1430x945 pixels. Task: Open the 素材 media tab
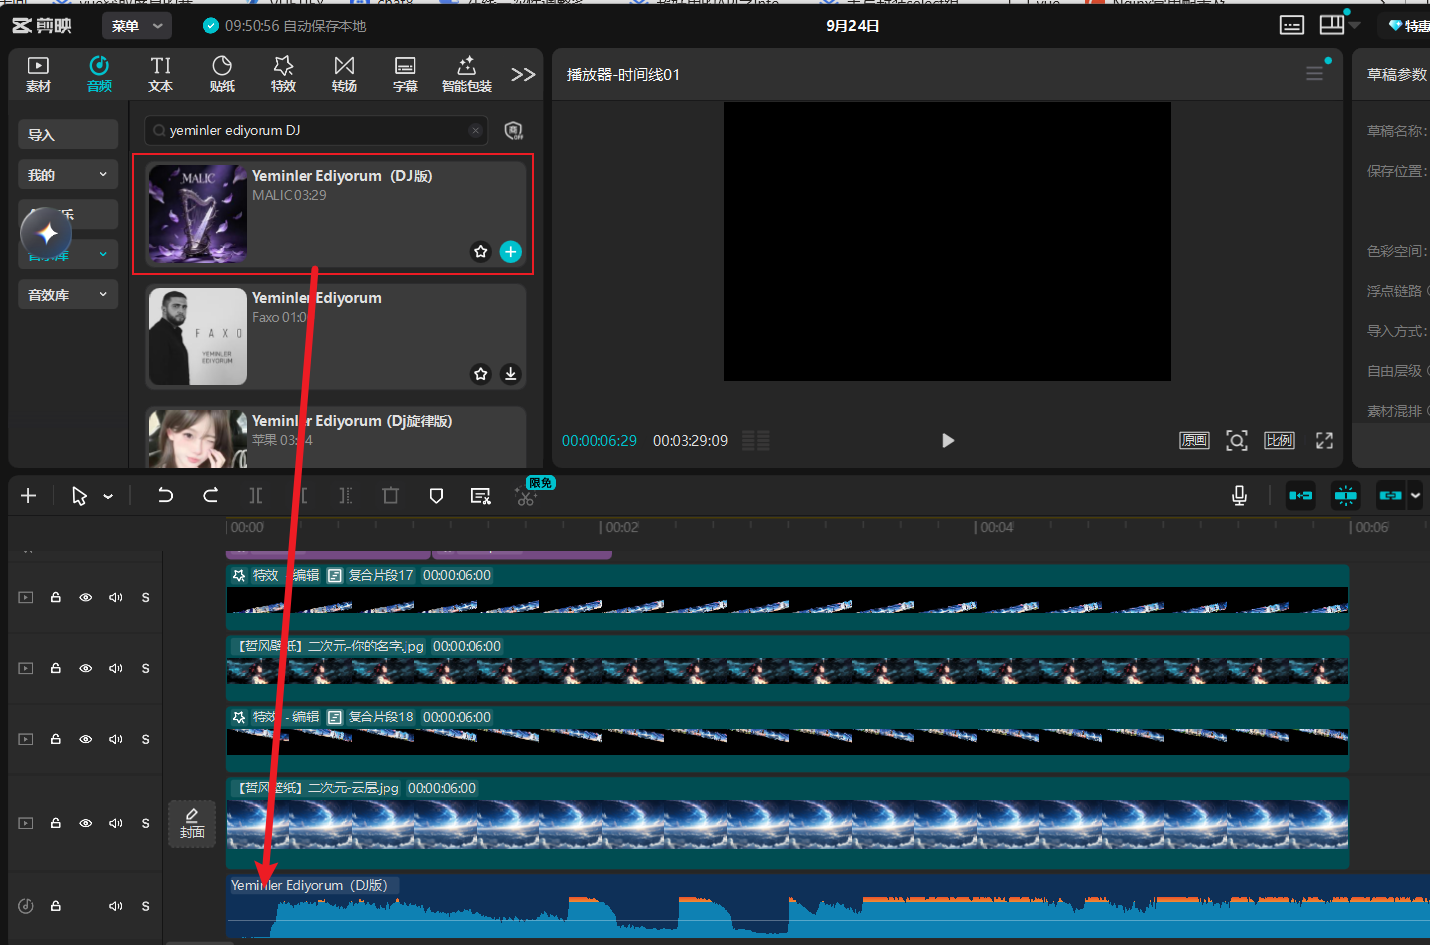pyautogui.click(x=38, y=75)
